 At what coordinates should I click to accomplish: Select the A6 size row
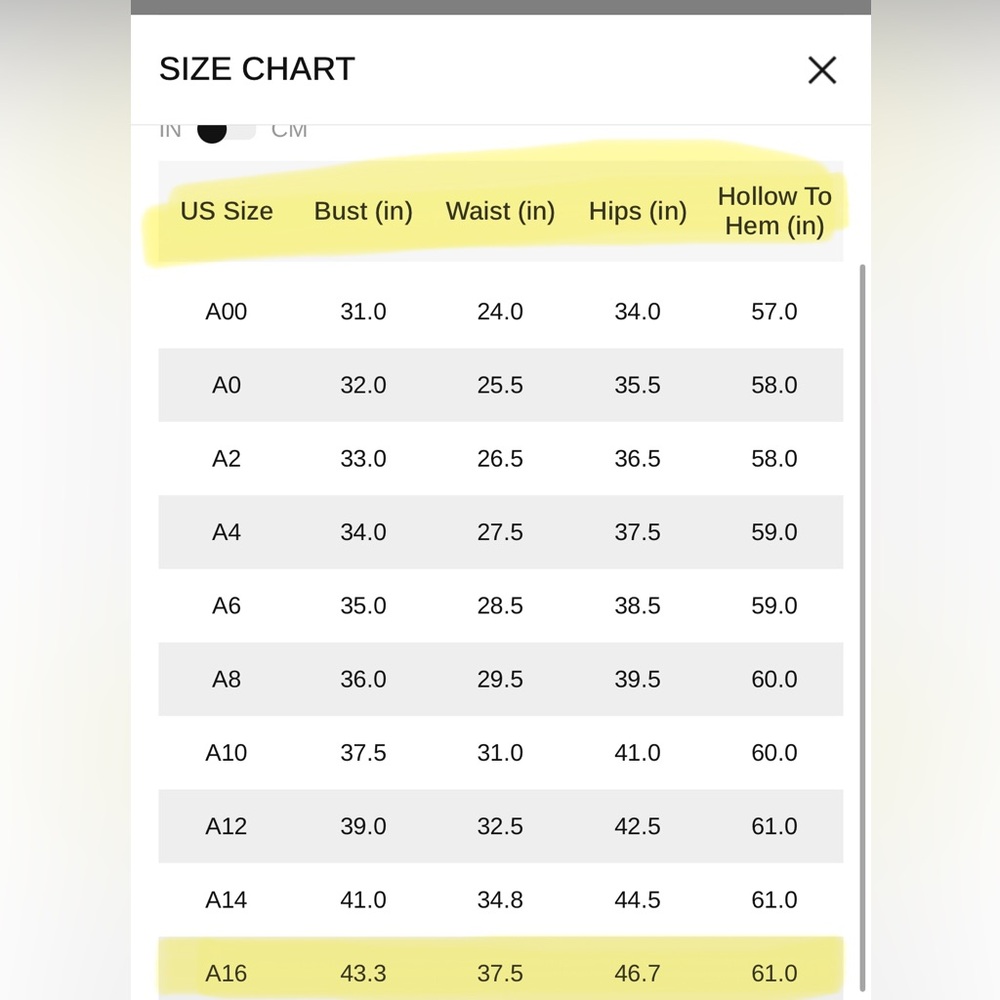tap(501, 605)
